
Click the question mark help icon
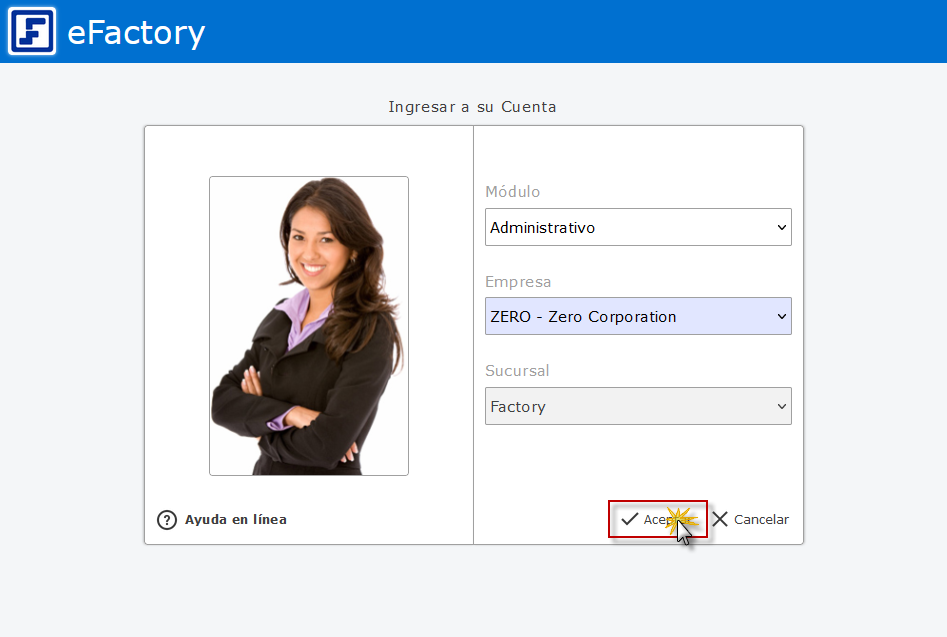(167, 520)
